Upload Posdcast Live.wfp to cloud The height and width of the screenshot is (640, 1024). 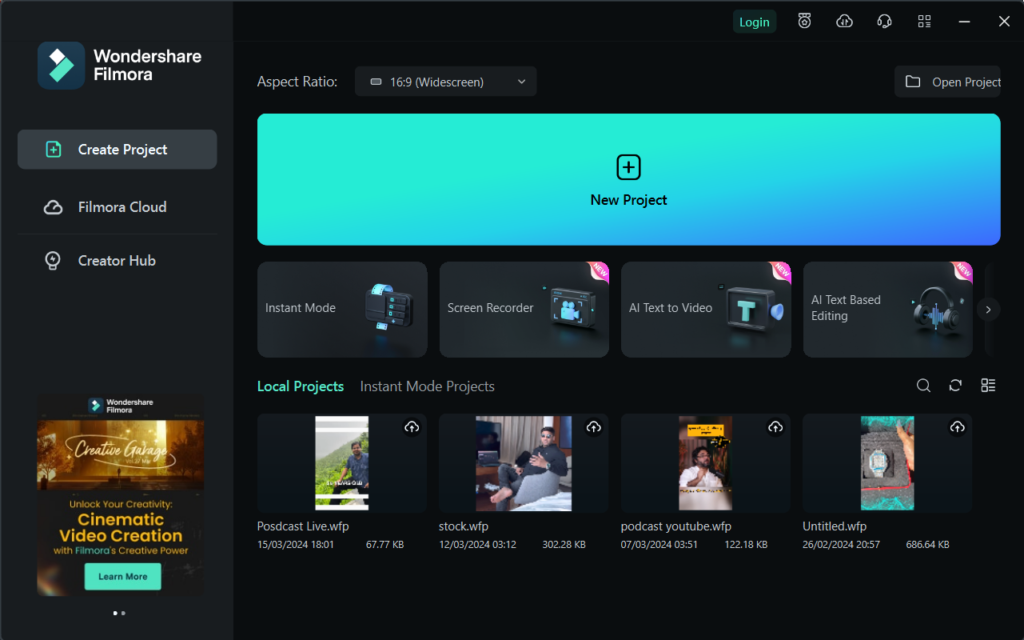click(411, 427)
